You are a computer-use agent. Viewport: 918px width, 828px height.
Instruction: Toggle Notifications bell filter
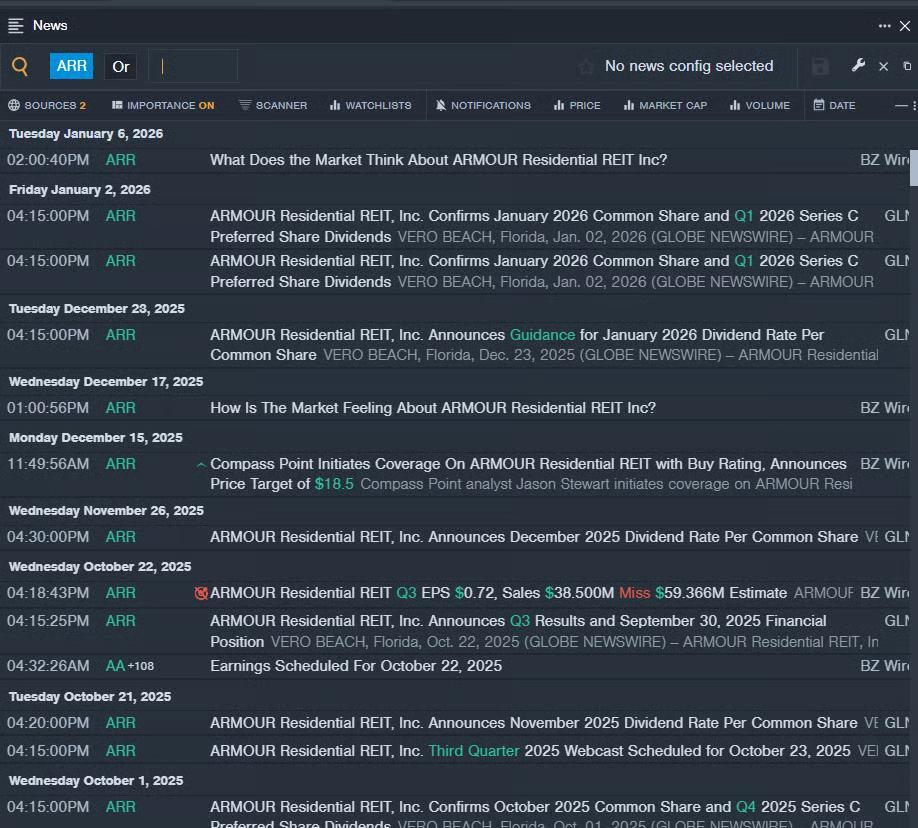click(x=483, y=105)
